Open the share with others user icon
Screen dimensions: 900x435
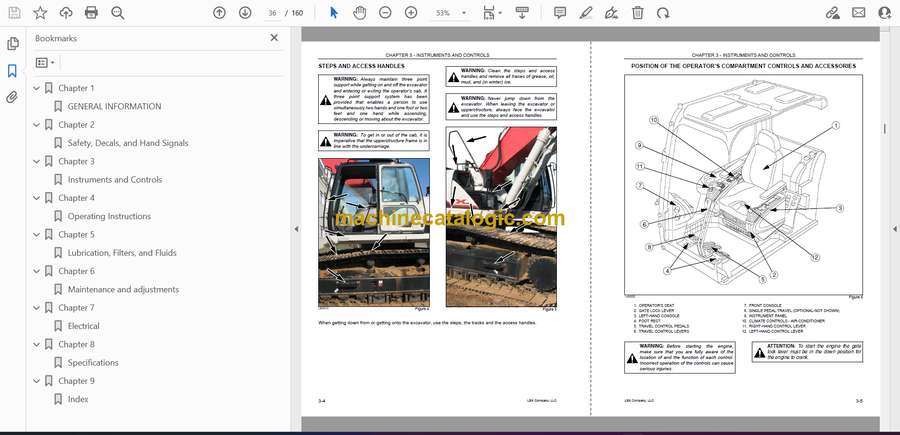tap(885, 13)
